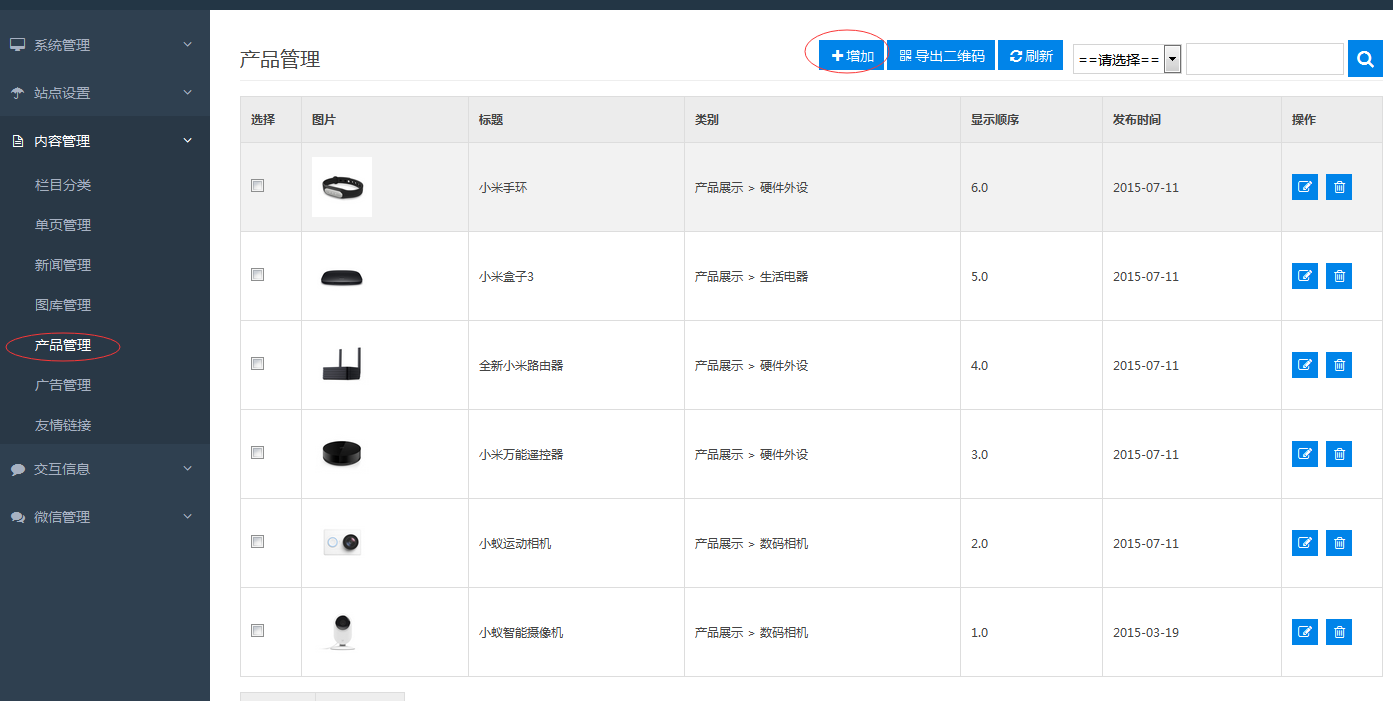Open the ==请选择== category dropdown
Screen dimensions: 1393x701
point(1127,59)
